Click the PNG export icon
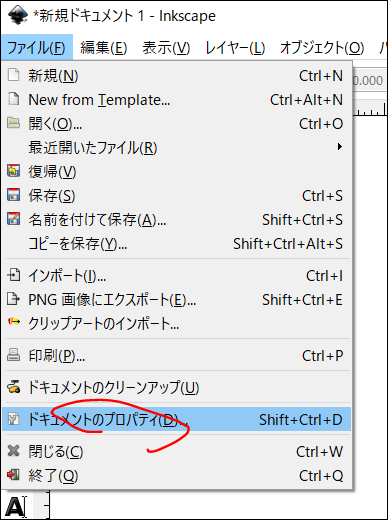 (13, 299)
